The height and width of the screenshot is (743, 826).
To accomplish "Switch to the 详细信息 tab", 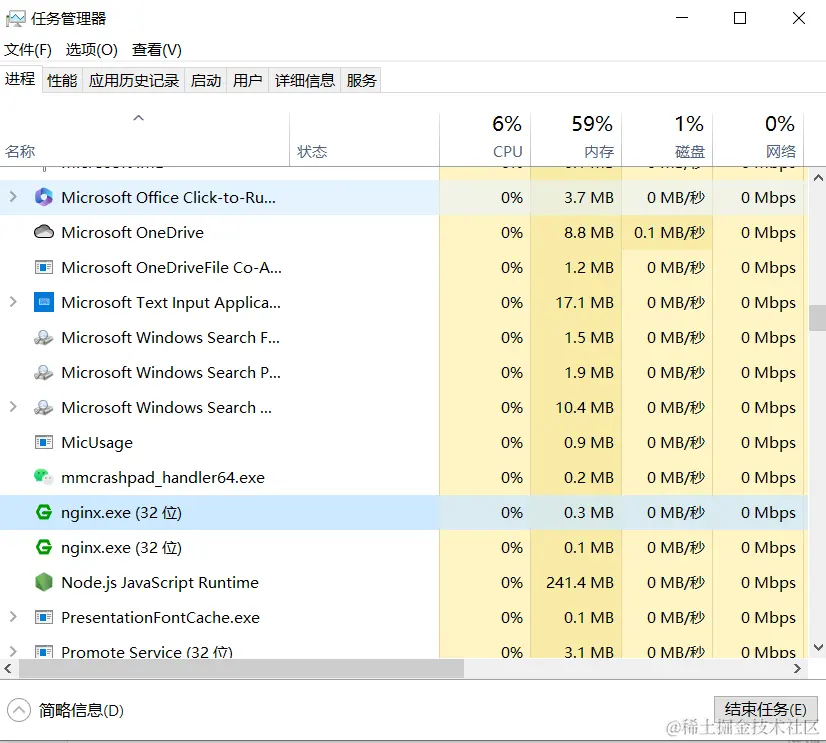I will [305, 81].
